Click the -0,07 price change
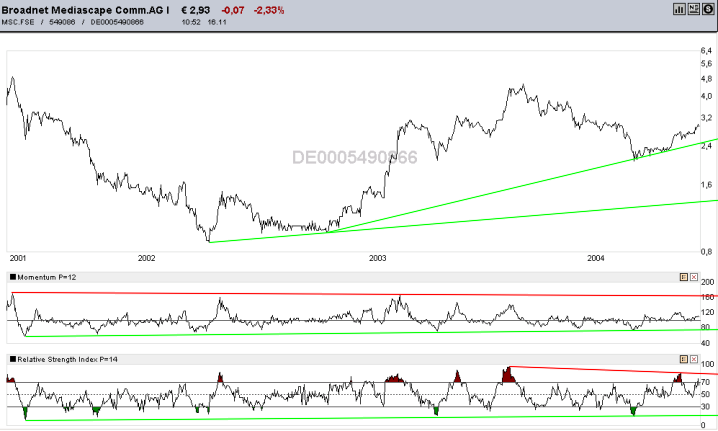This screenshot has width=718, height=431. (x=233, y=10)
